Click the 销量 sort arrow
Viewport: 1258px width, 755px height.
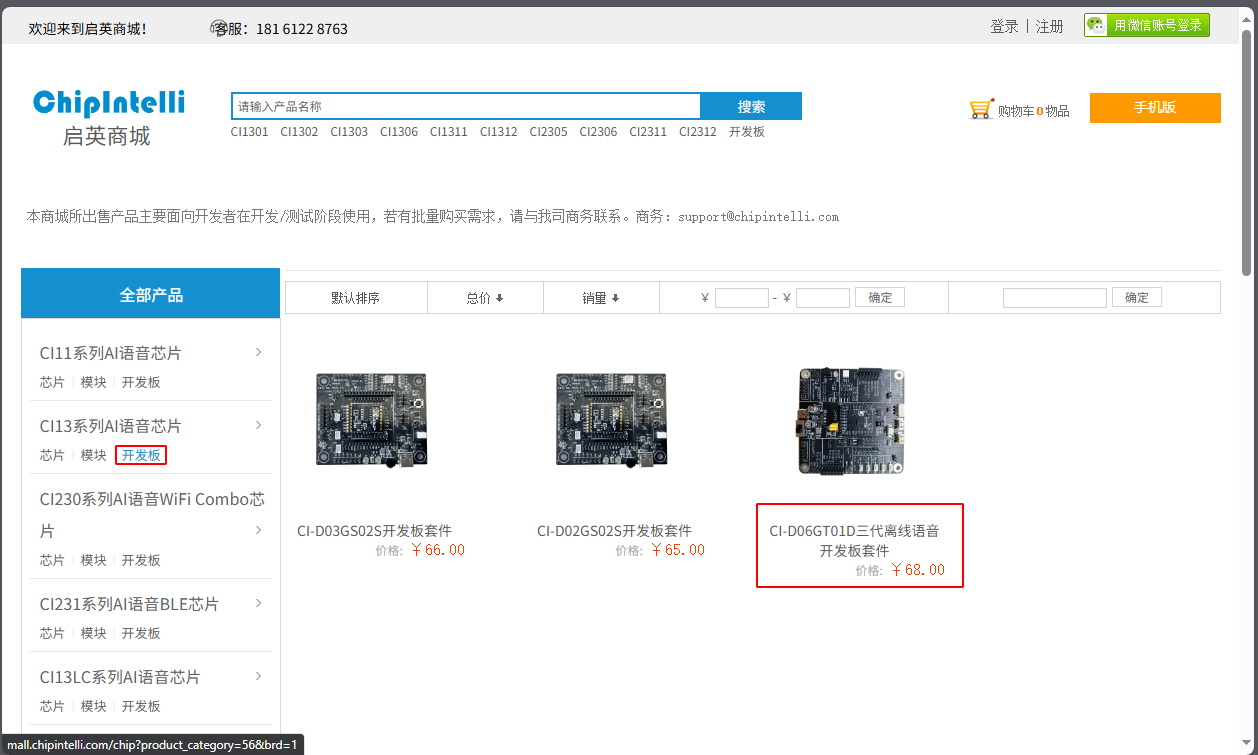[x=615, y=298]
